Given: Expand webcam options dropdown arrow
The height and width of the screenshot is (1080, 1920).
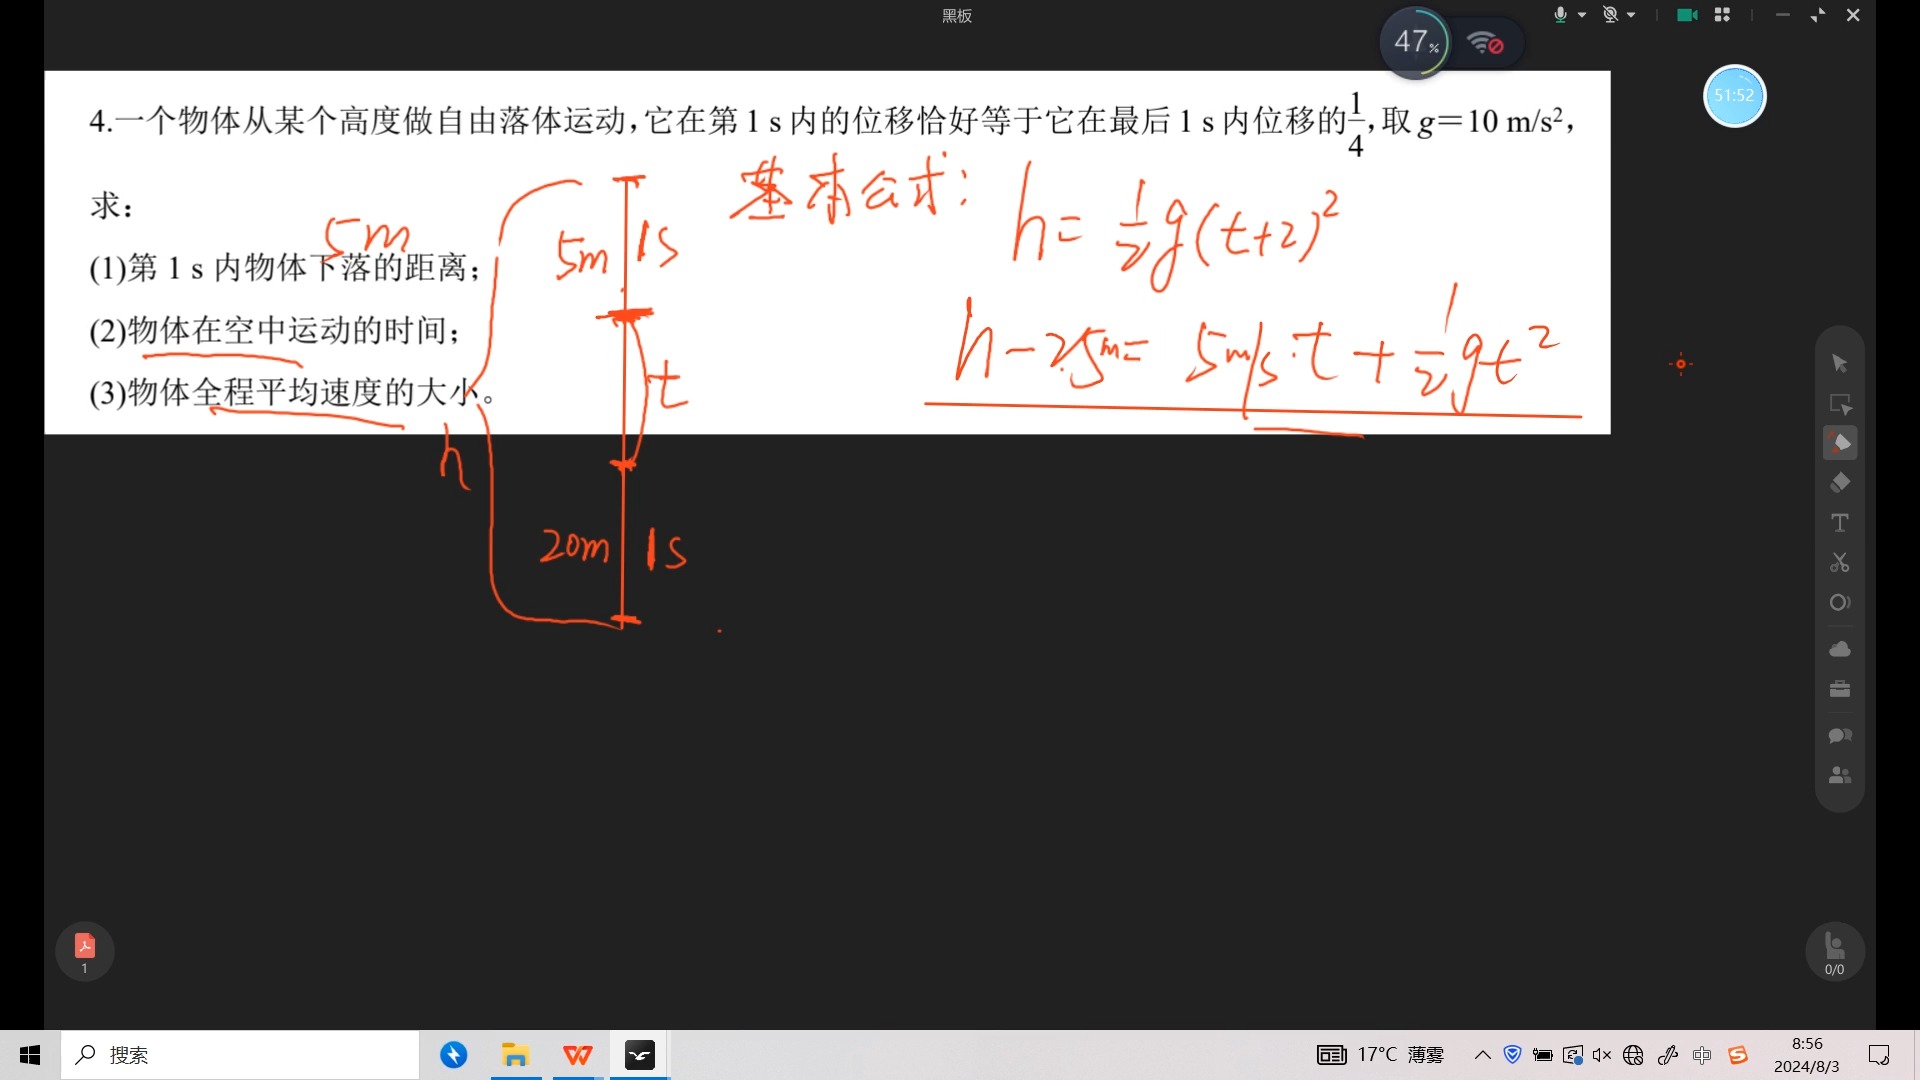Looking at the screenshot, I should tap(1631, 15).
